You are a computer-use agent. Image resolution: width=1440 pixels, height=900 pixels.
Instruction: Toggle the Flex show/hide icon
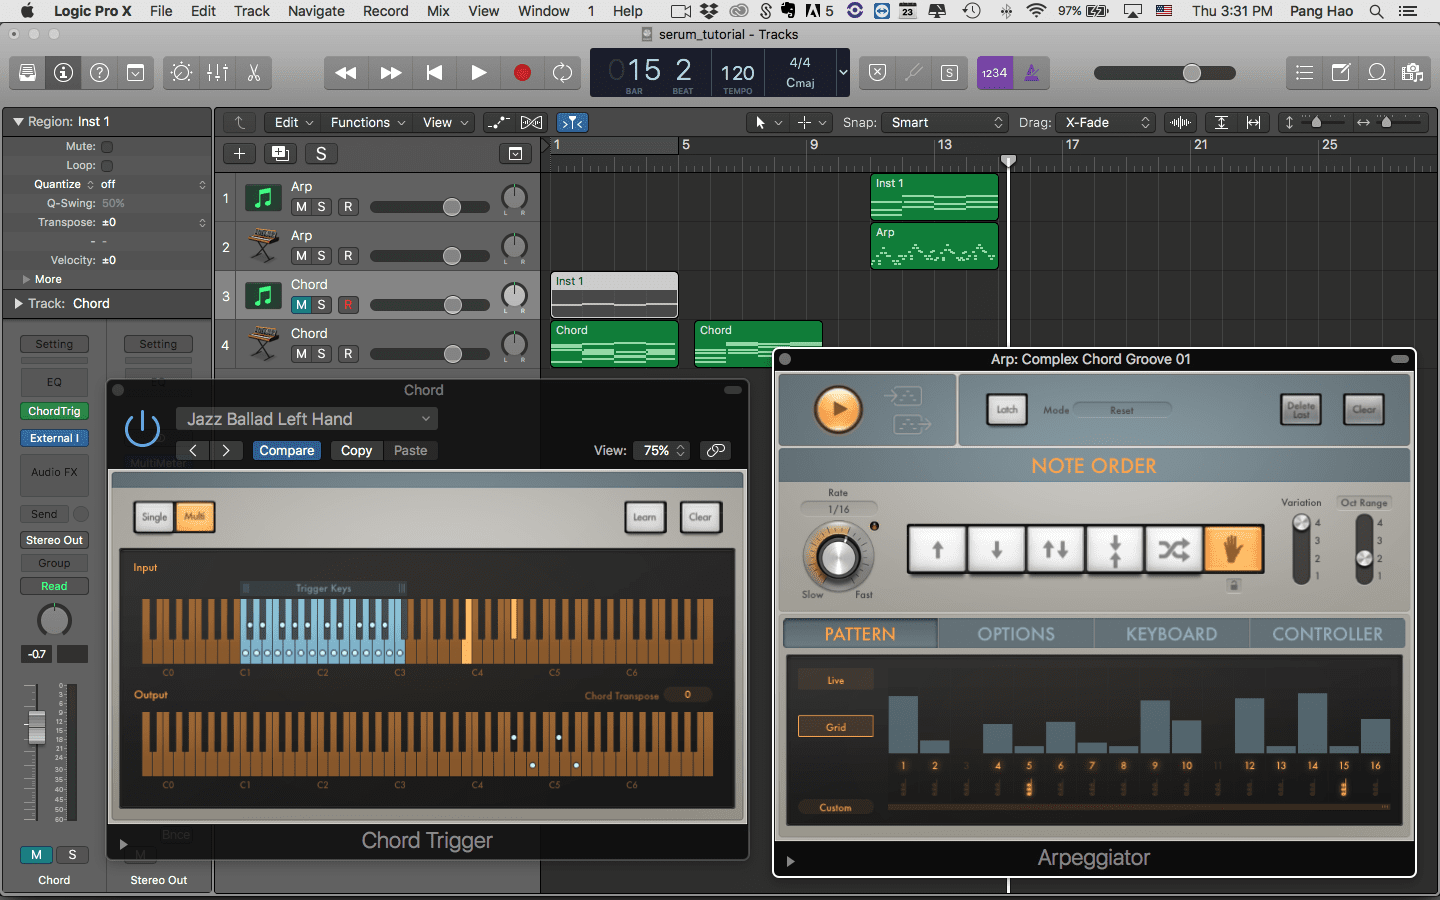click(532, 122)
